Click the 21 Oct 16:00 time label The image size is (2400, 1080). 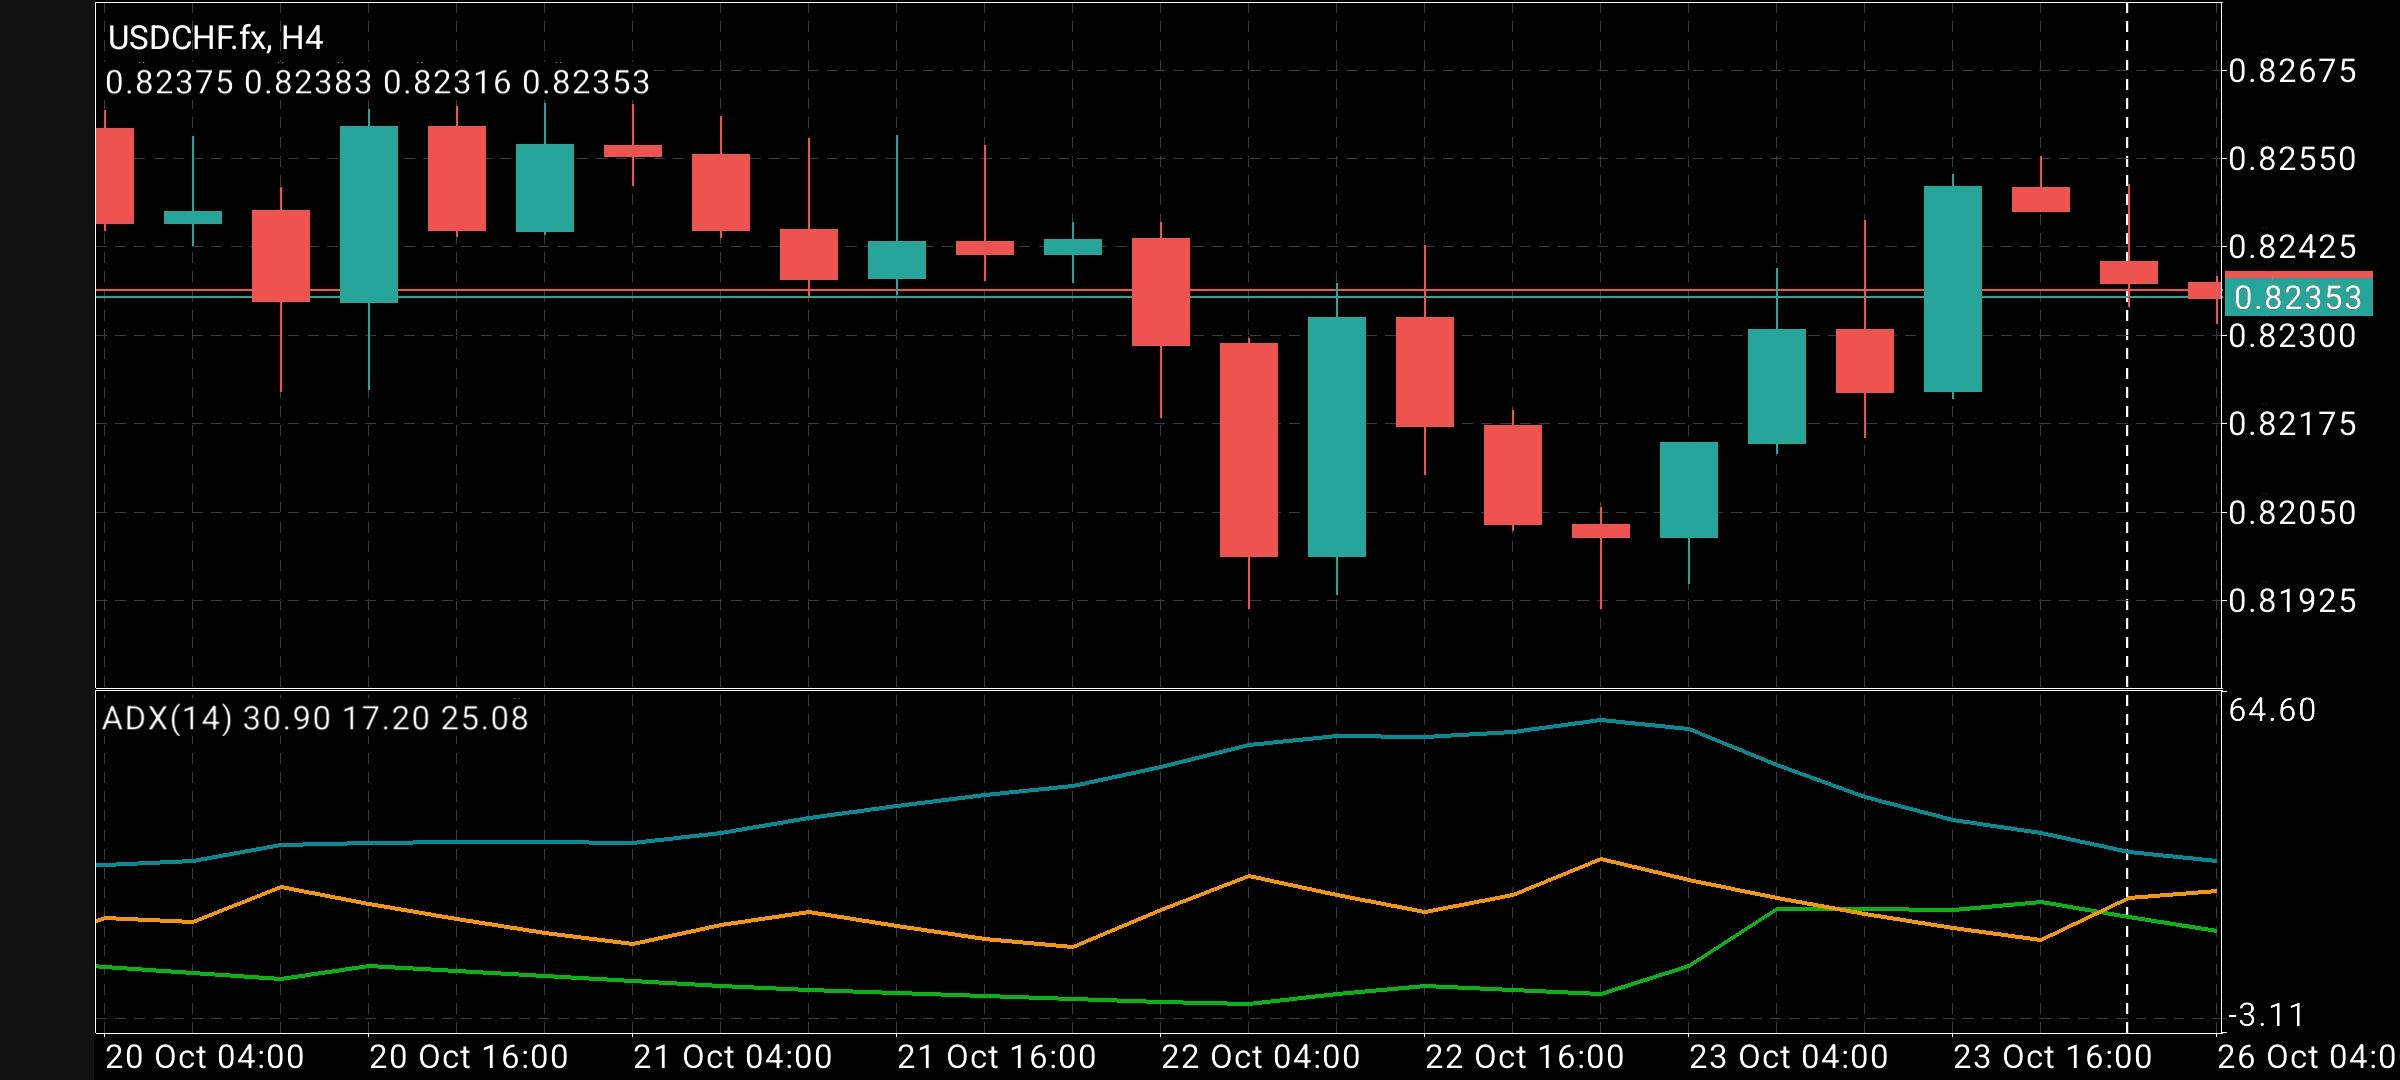click(996, 1057)
